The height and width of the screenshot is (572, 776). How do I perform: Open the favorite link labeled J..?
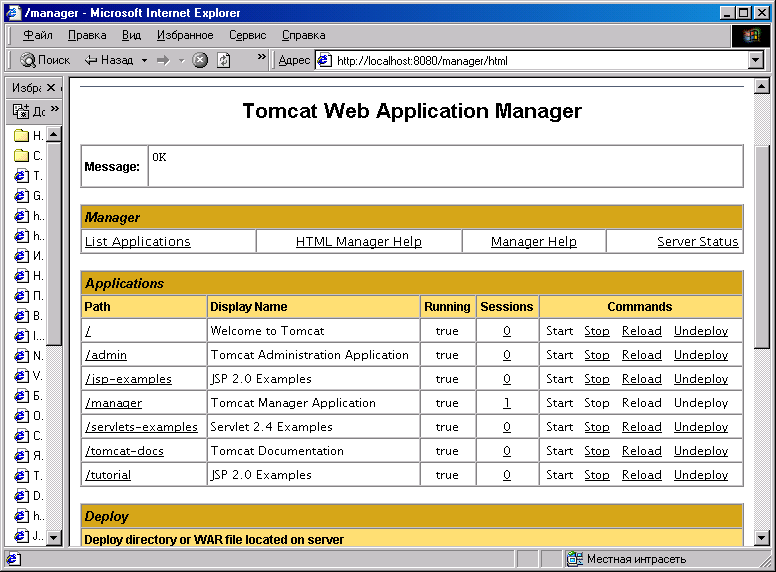pos(29,535)
